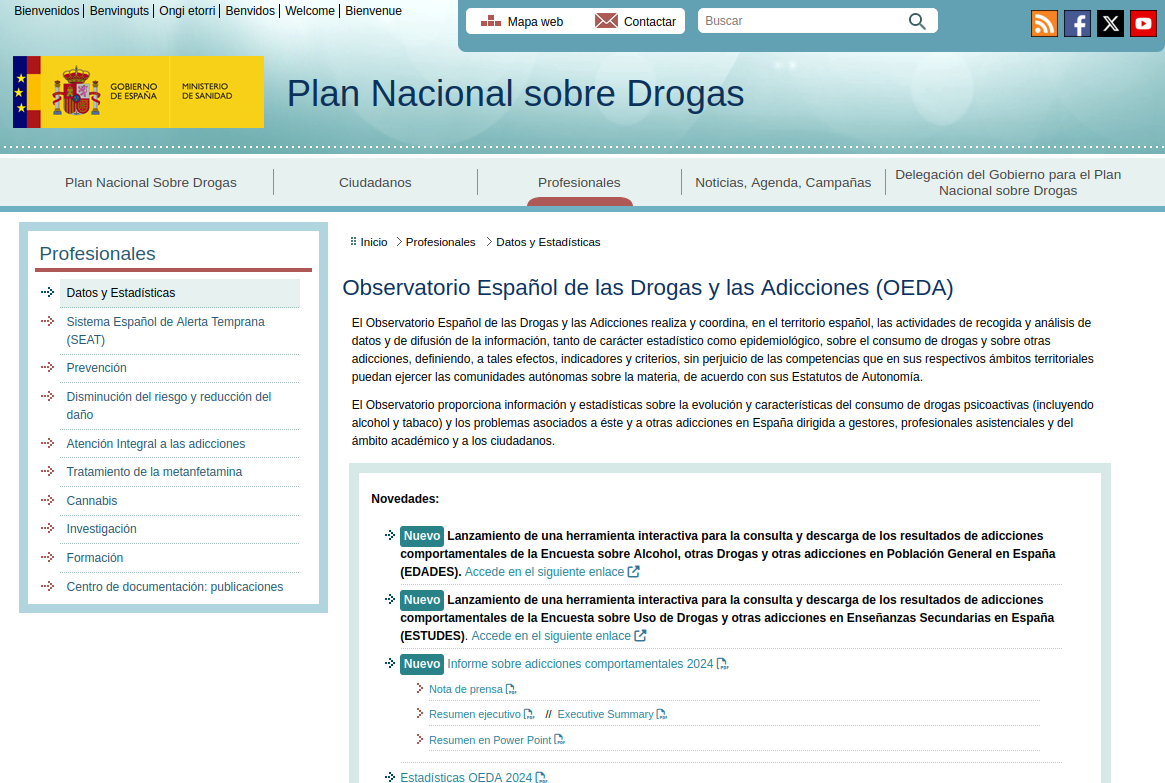Open the Resumen ejecutivo link
This screenshot has width=1165, height=783.
coord(474,715)
